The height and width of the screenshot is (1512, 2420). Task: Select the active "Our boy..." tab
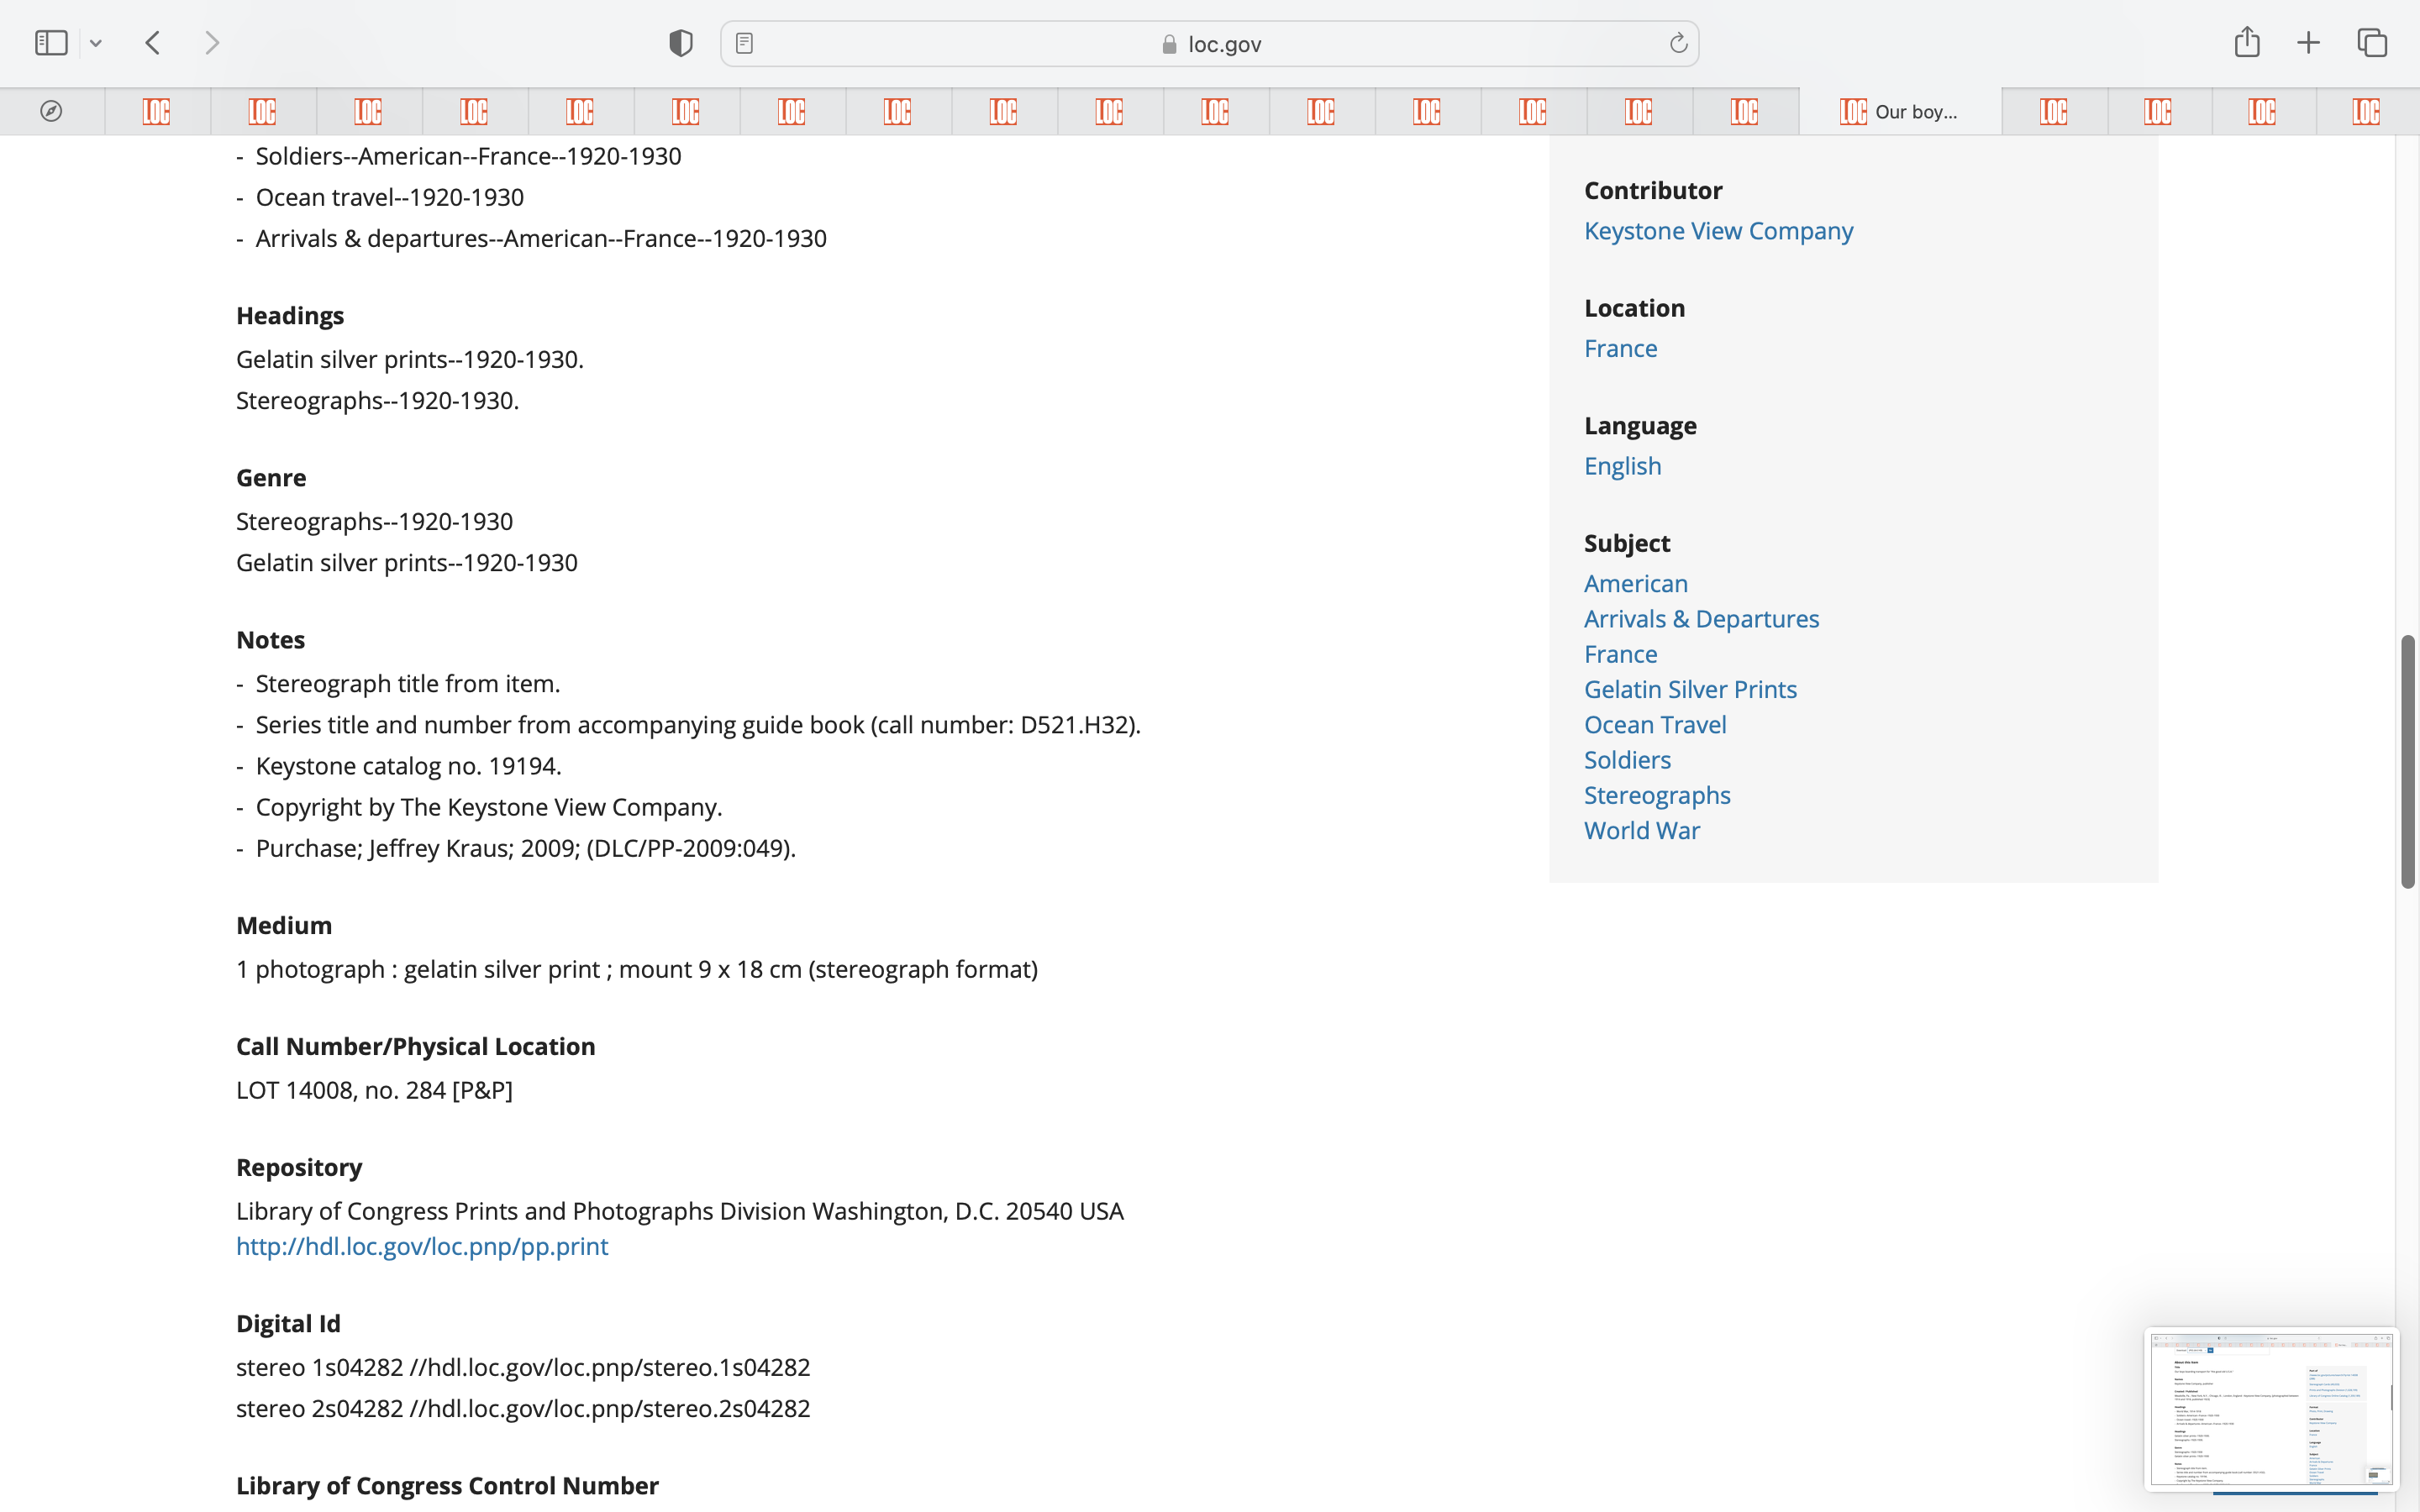tap(1900, 111)
